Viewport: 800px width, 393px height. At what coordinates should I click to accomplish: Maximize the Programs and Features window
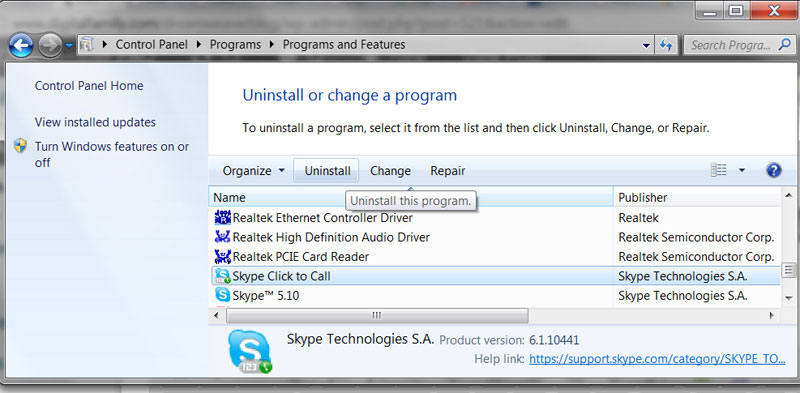click(x=736, y=10)
